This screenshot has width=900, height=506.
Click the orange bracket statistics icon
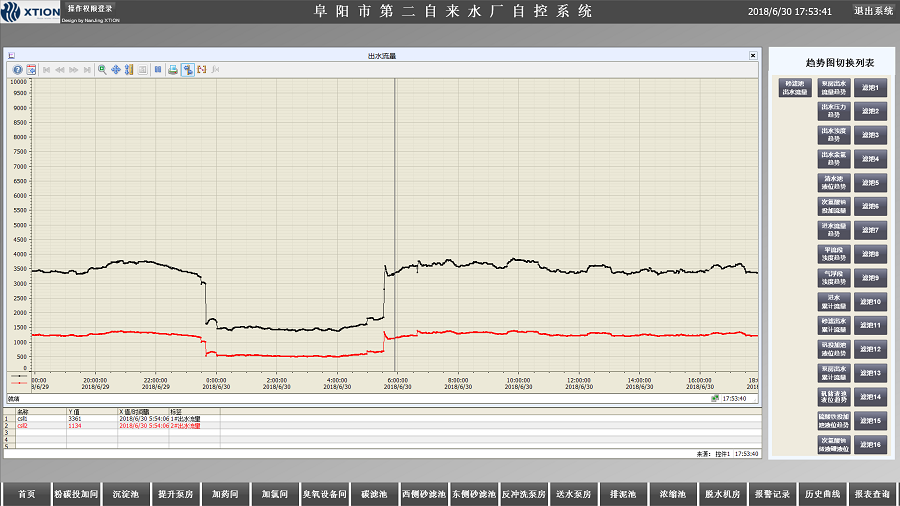201,69
